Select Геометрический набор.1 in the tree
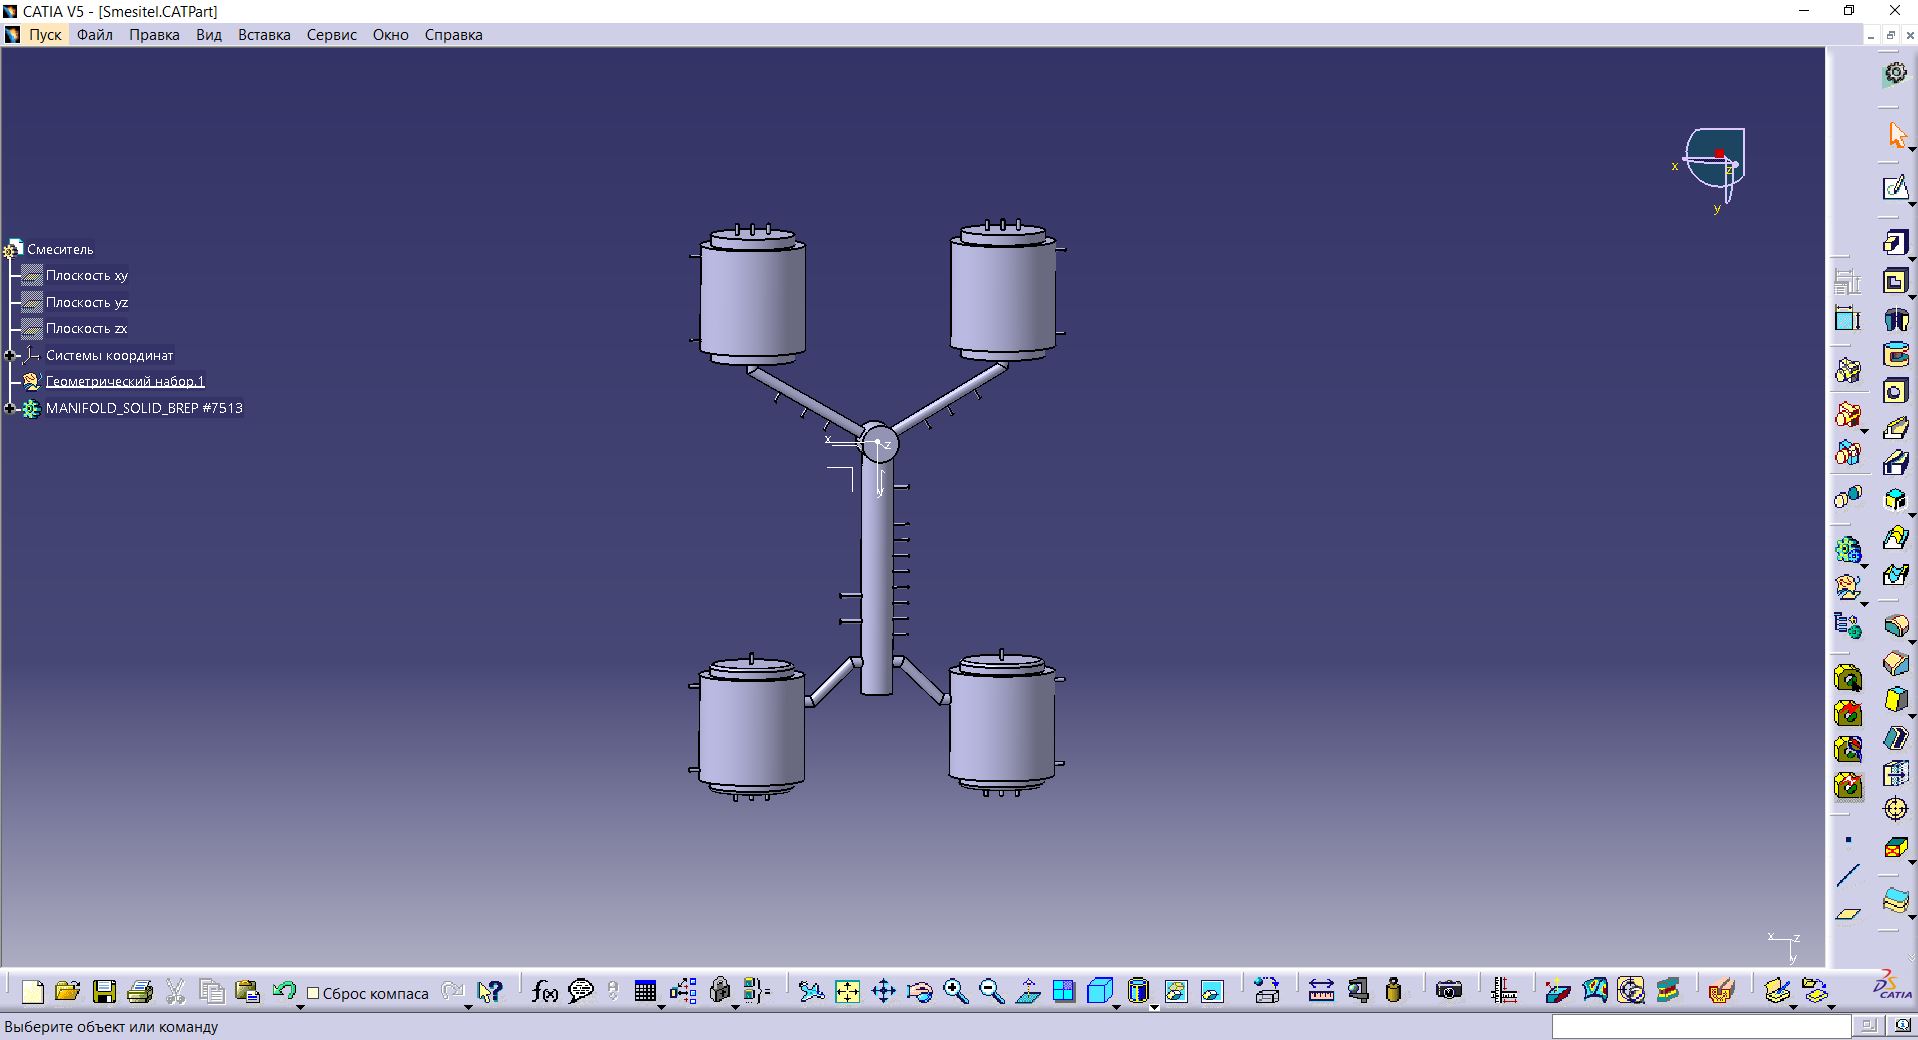Screen dimensions: 1918x1040 125,381
